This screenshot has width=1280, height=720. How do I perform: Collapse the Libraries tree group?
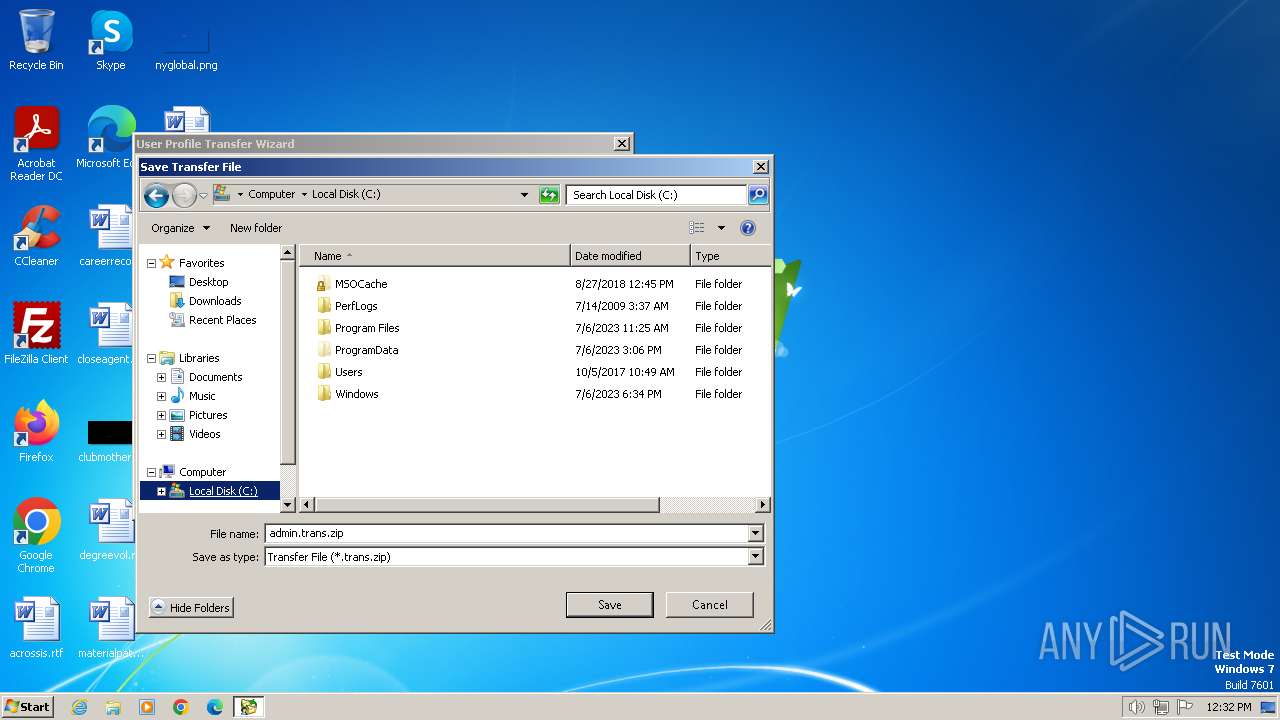tap(152, 358)
